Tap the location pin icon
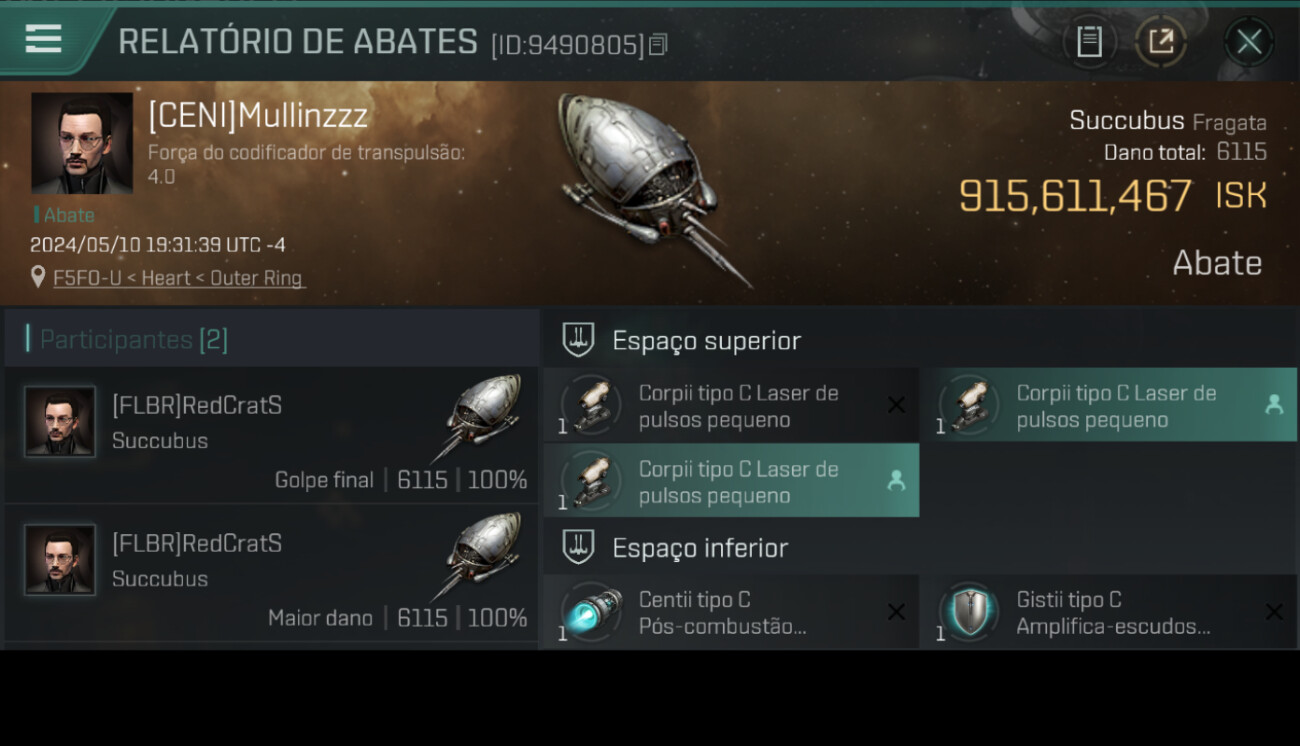Screen dimensions: 1300x746 pos(38,277)
